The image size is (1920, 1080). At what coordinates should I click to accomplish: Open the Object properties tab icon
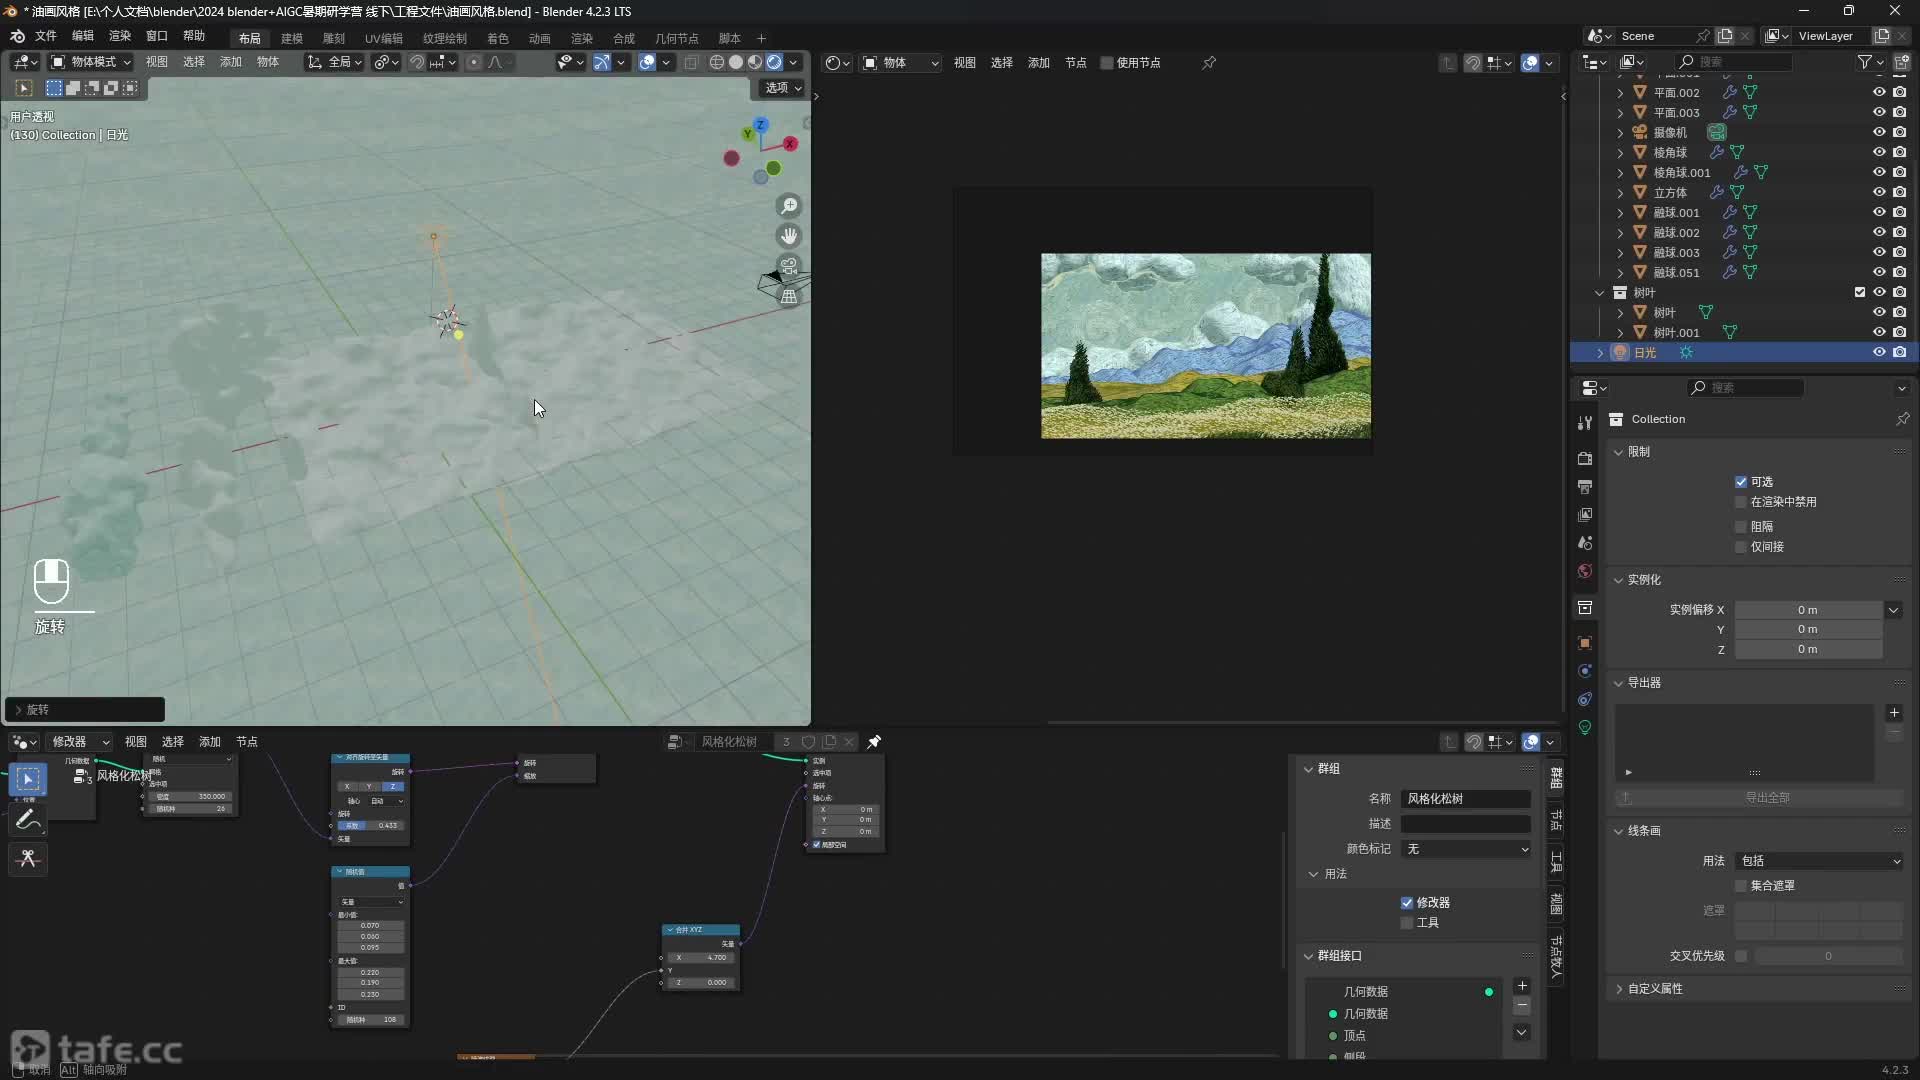[1585, 642]
